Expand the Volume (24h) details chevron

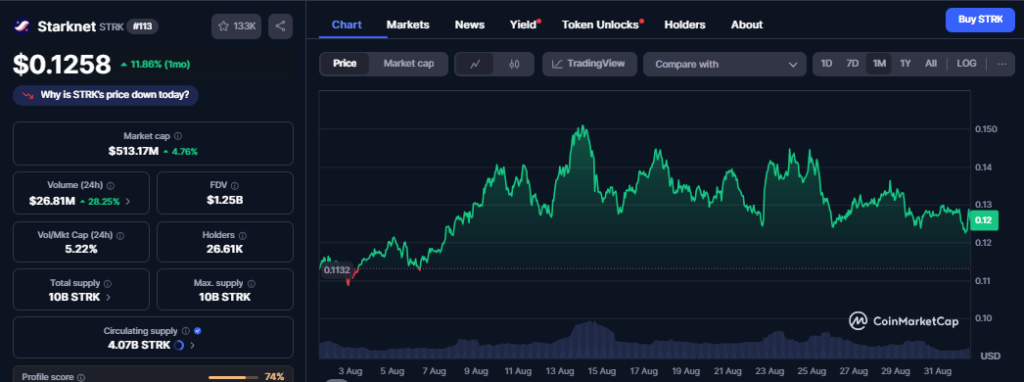tap(127, 201)
